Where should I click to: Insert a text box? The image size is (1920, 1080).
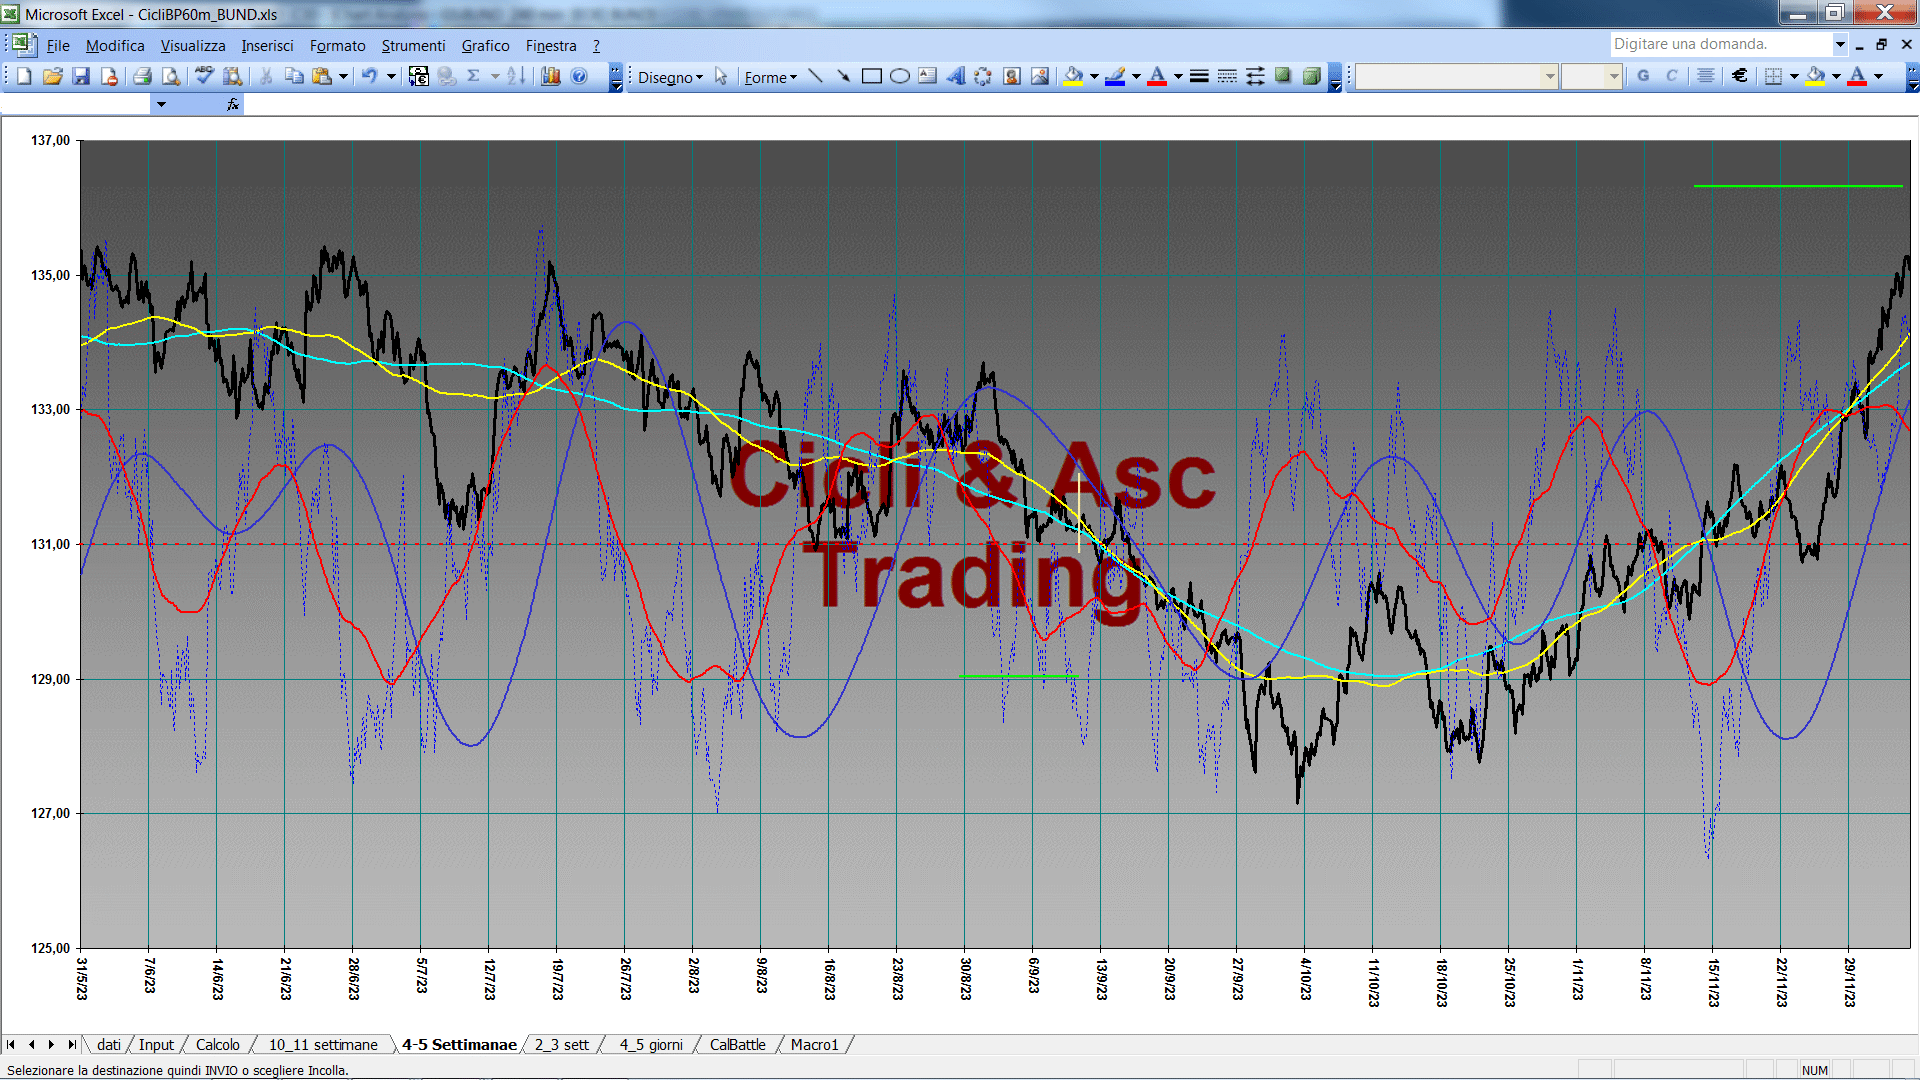[927, 76]
